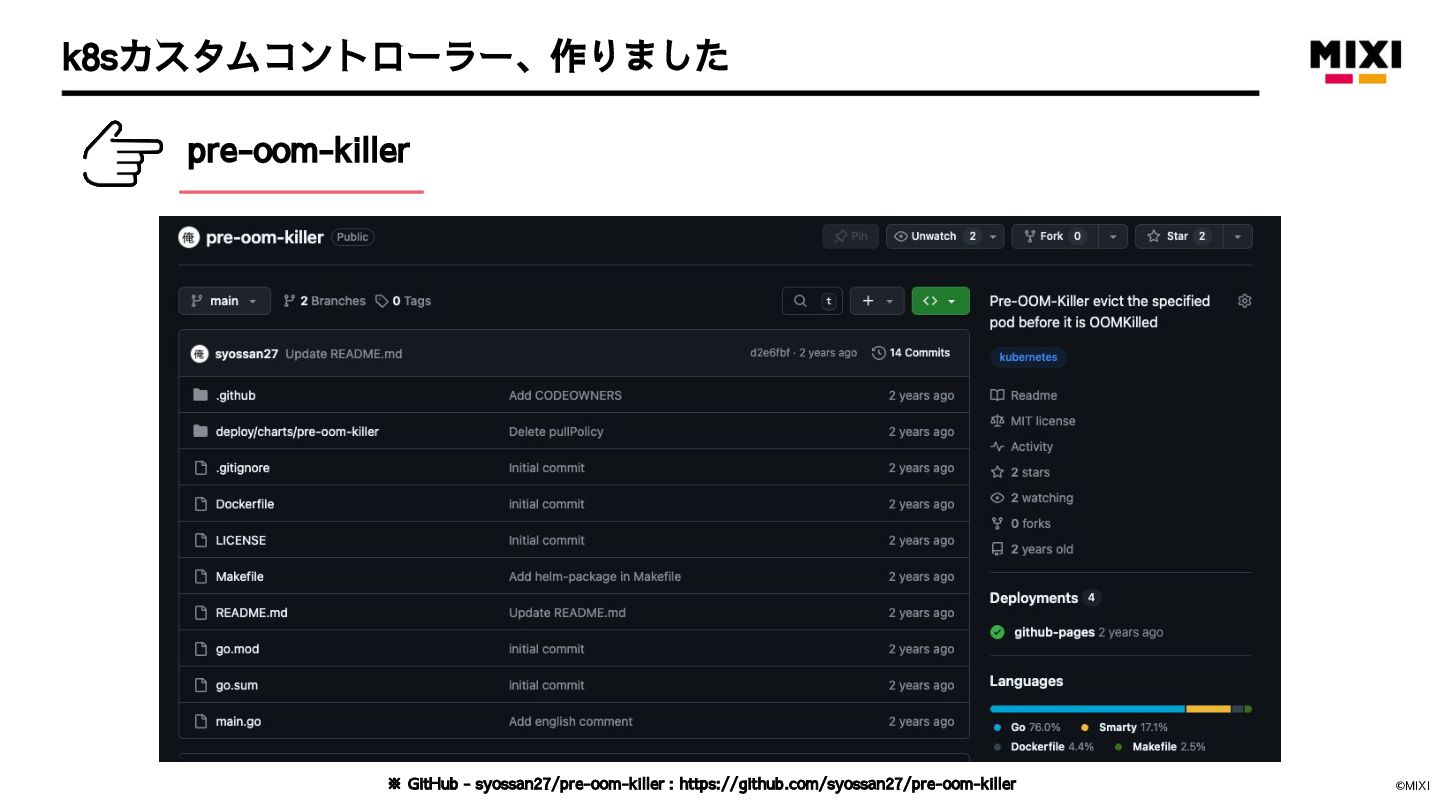Image resolution: width=1440 pixels, height=810 pixels.
Task: Open the About settings gear icon
Action: [1244, 301]
